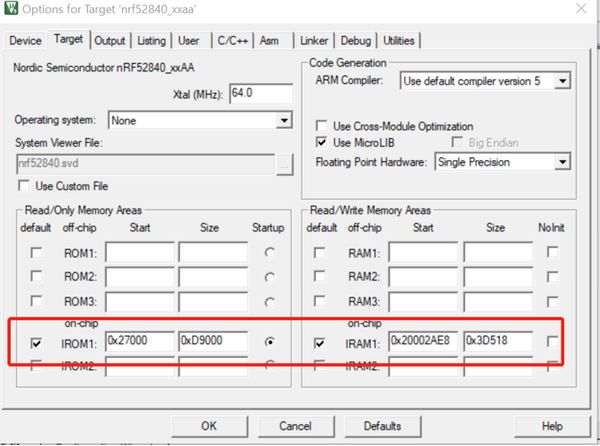
Task: Check the ROM1 default checkbox
Action: pyautogui.click(x=36, y=253)
